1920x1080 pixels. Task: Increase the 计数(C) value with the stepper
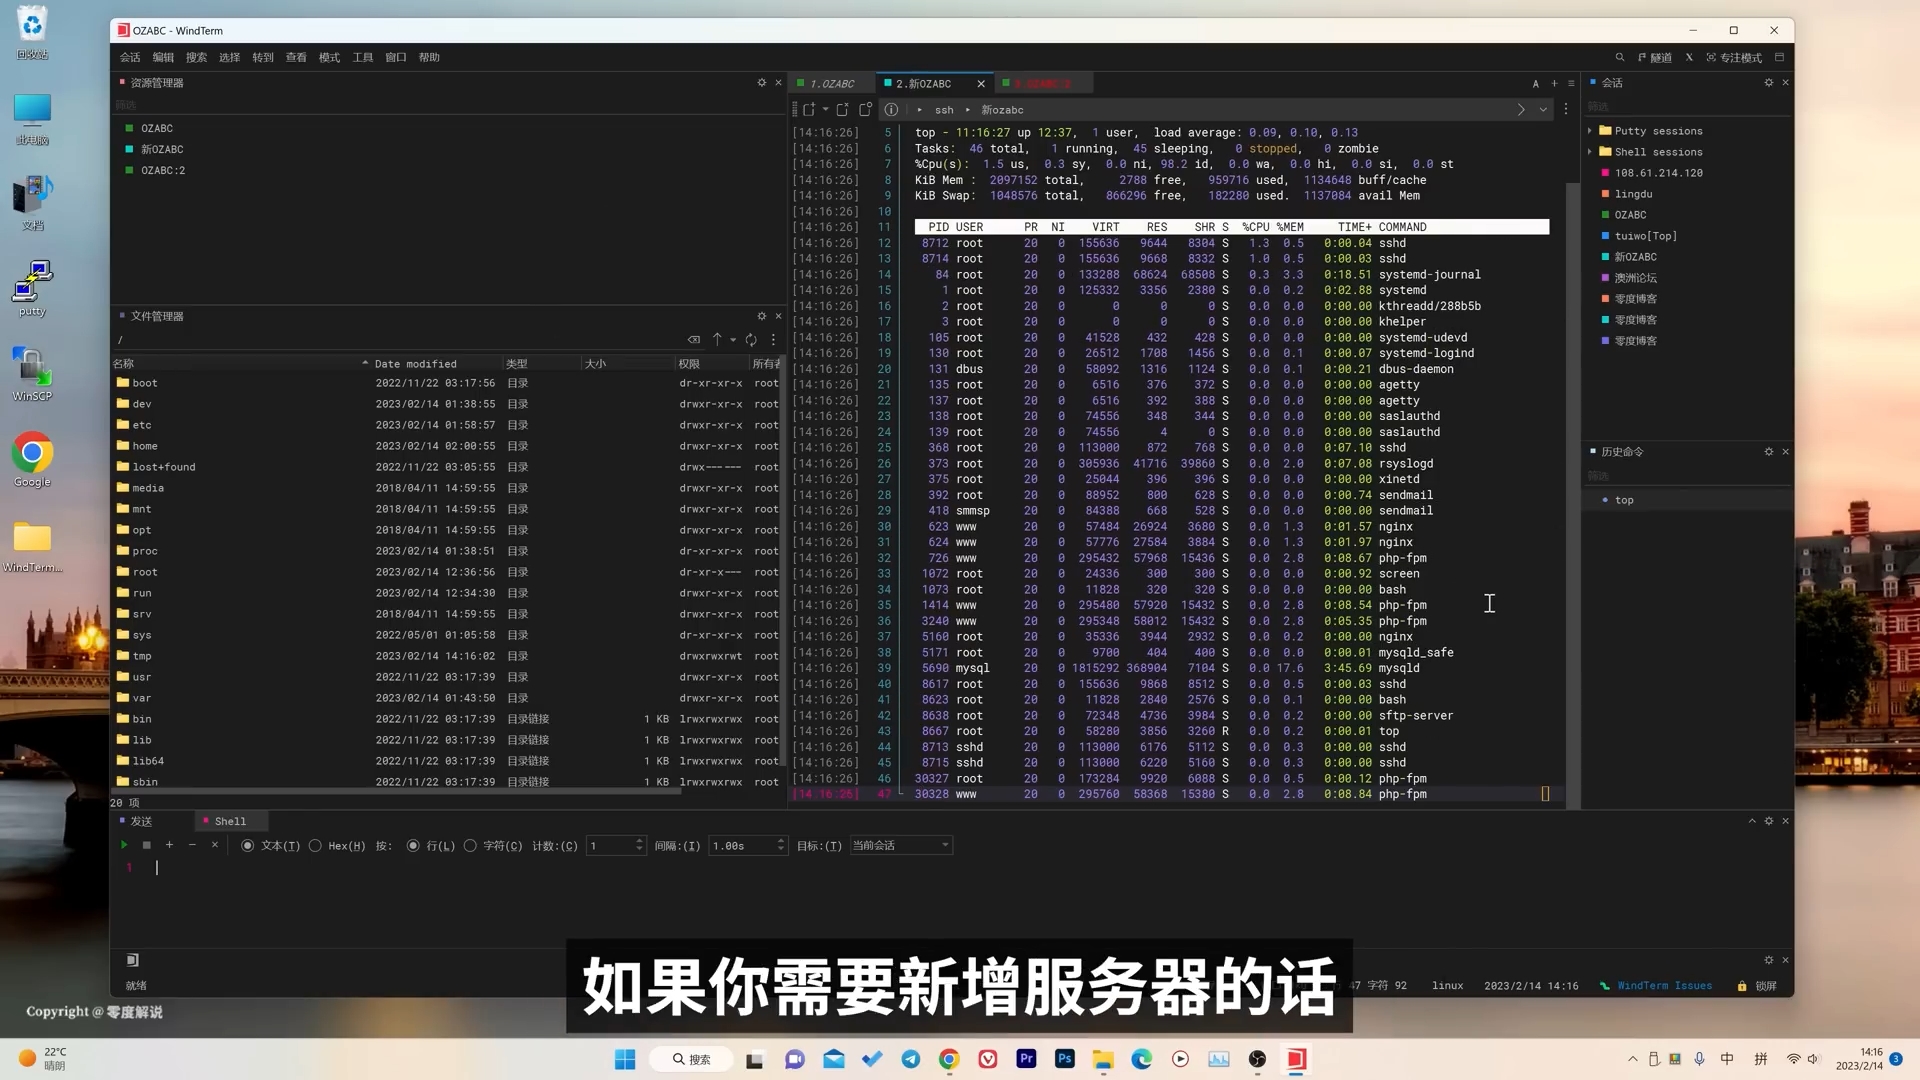pos(640,840)
